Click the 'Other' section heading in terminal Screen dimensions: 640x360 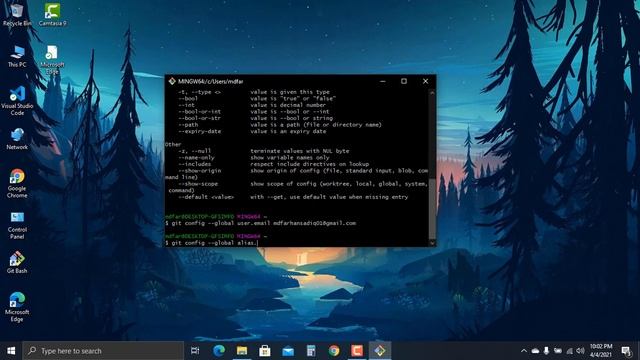coord(173,144)
